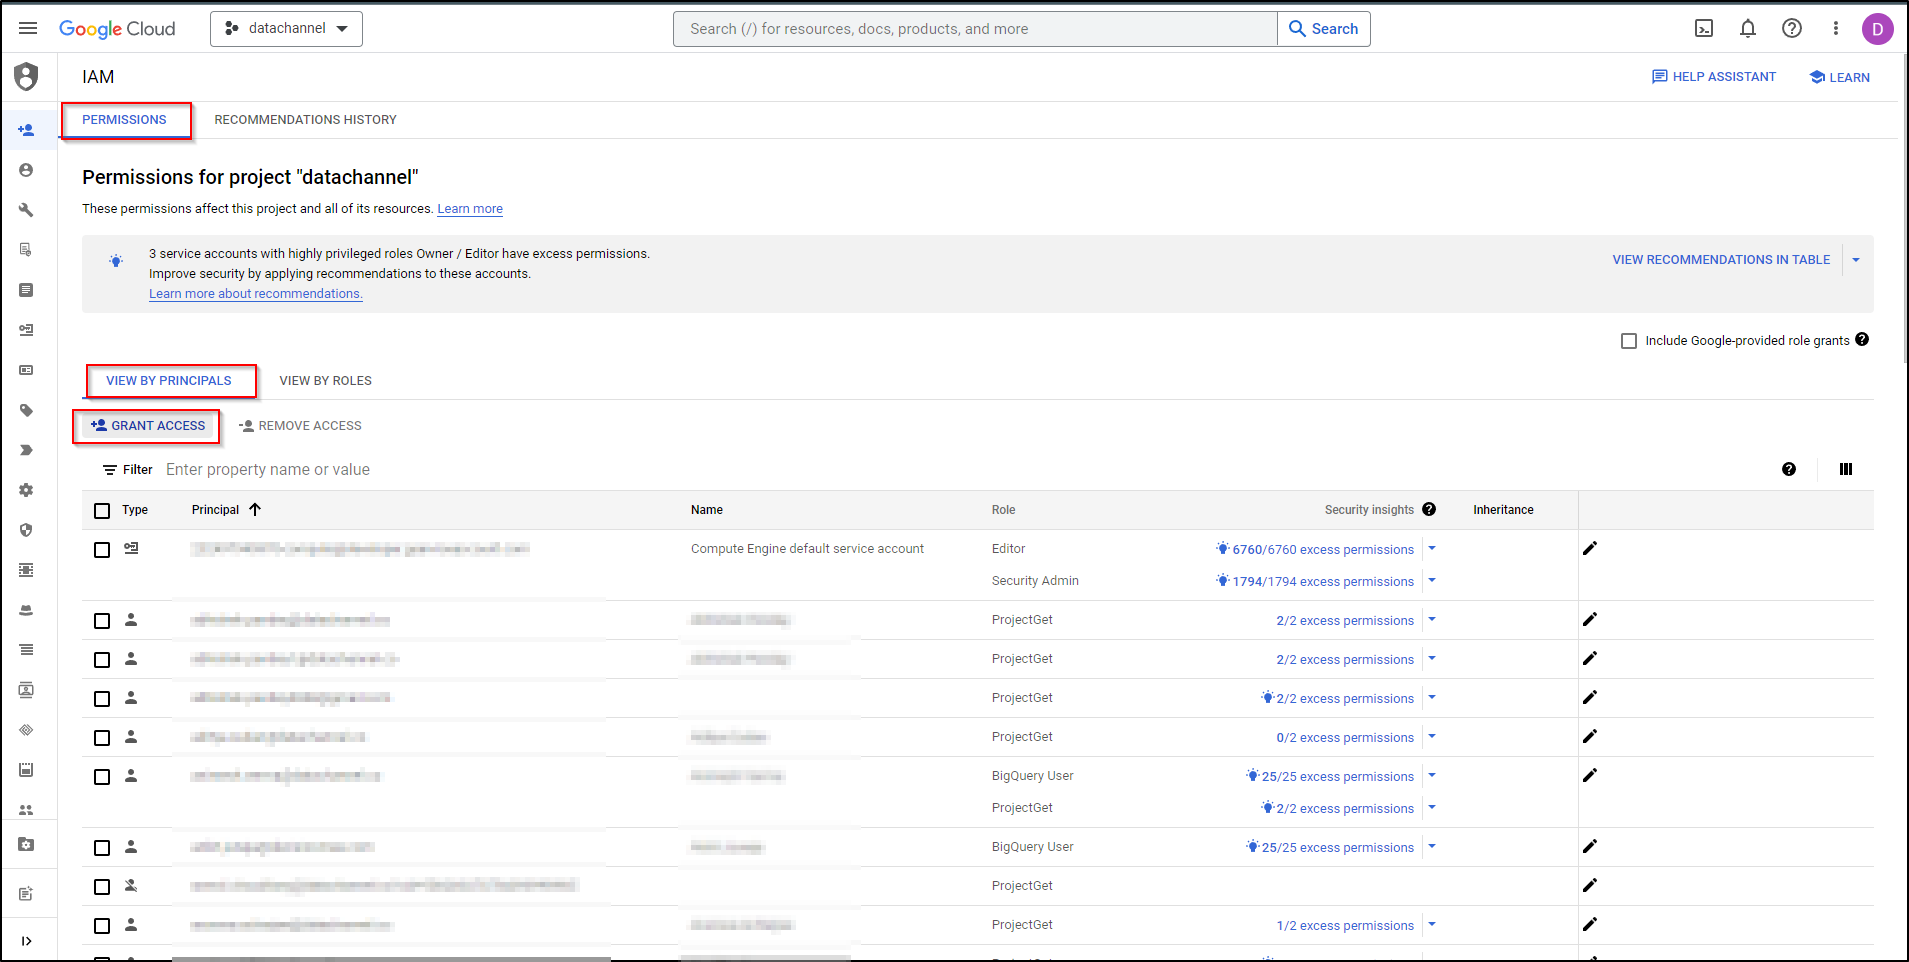Open the Privacy & Security shield sidebar icon
This screenshot has width=1909, height=962.
[x=26, y=530]
